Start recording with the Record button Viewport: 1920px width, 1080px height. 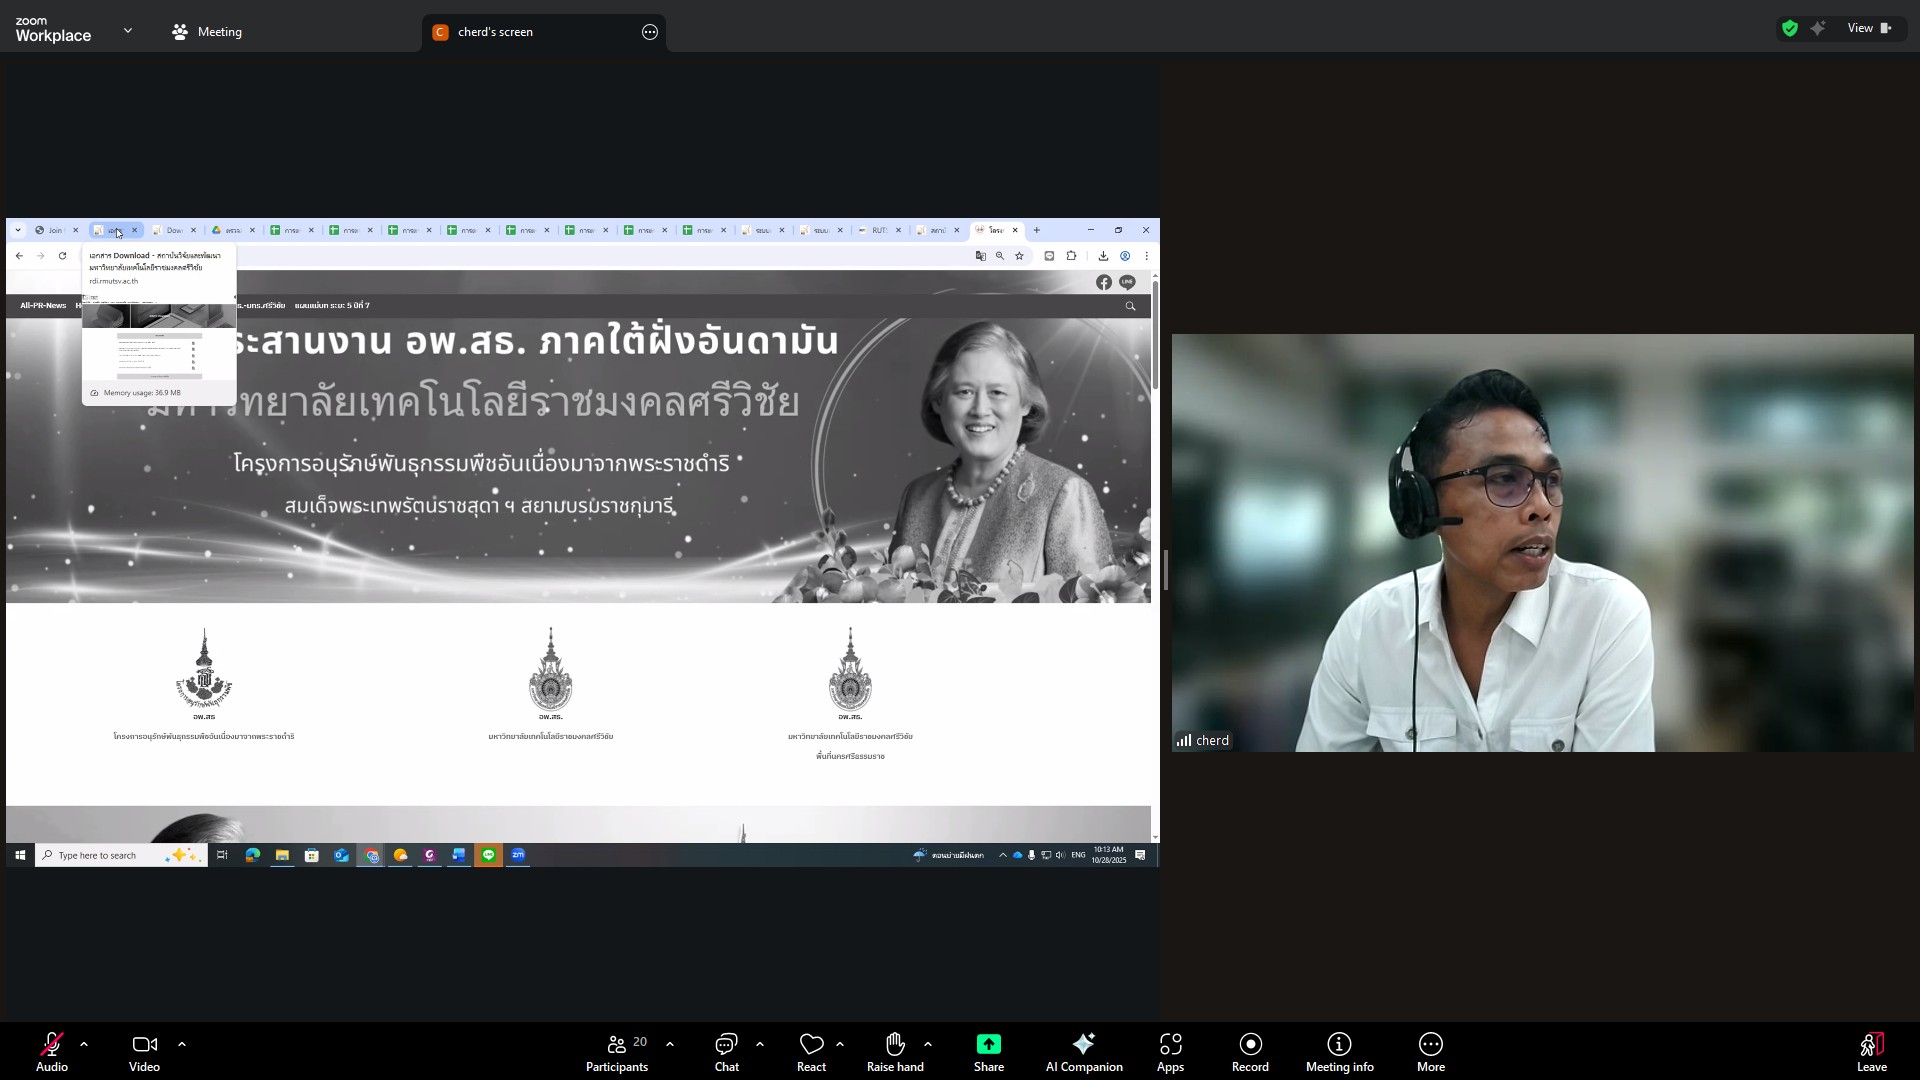1250,1045
